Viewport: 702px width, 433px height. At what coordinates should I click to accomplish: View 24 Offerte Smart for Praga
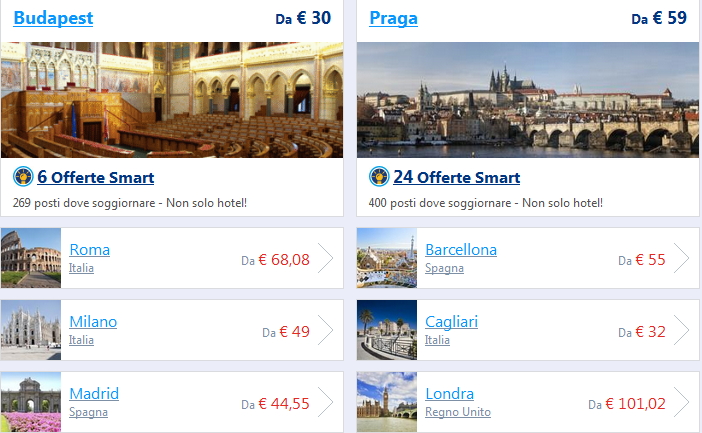tap(457, 178)
